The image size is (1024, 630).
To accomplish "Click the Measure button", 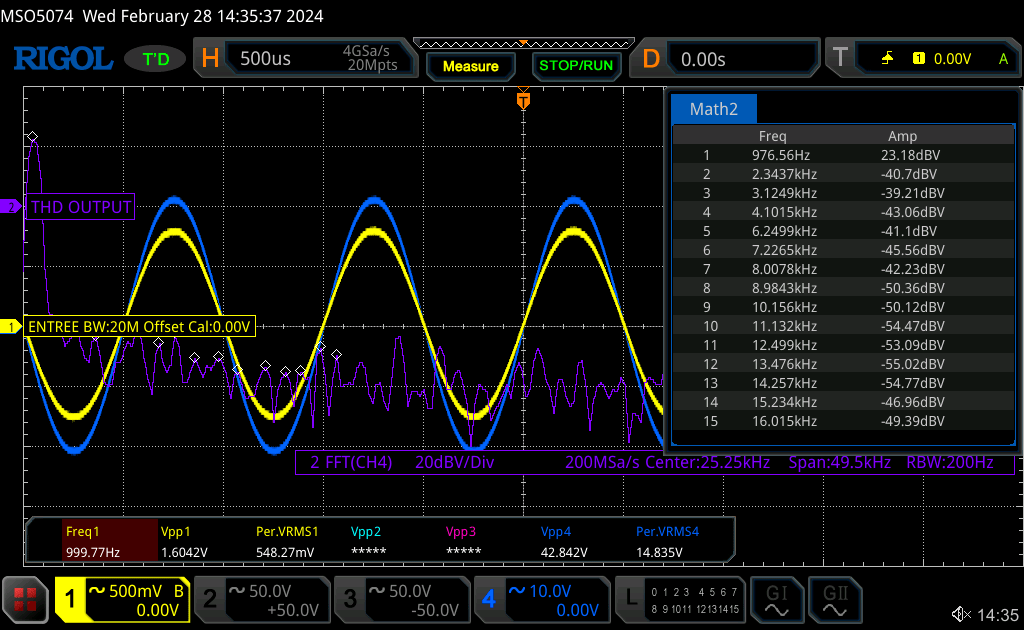I will point(470,66).
